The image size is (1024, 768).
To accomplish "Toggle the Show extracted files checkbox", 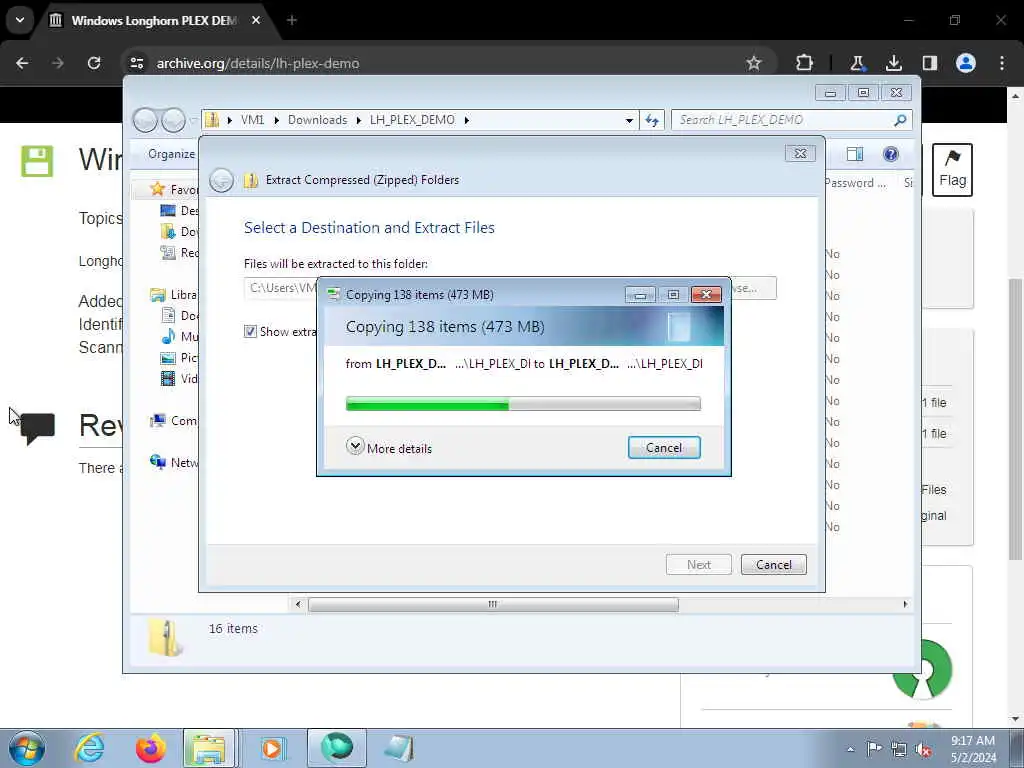I will click(250, 332).
